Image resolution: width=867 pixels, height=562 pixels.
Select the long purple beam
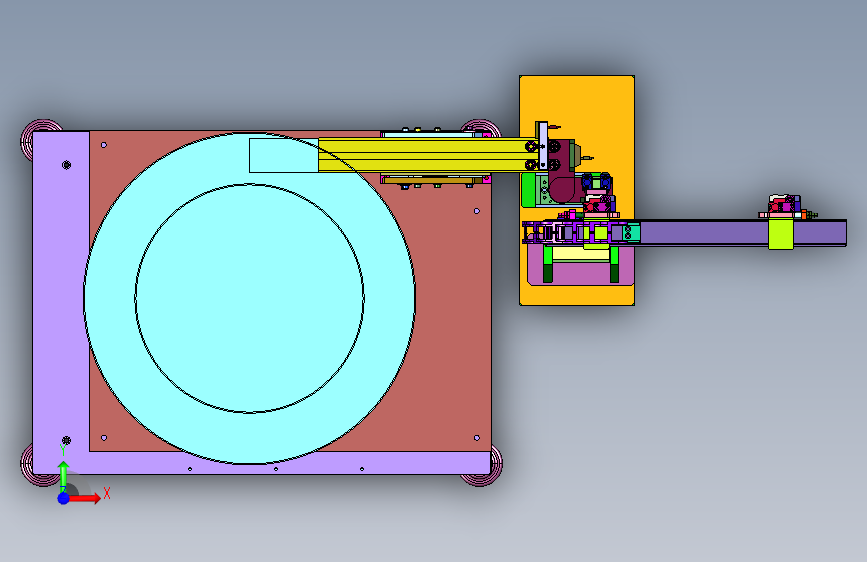click(x=702, y=233)
